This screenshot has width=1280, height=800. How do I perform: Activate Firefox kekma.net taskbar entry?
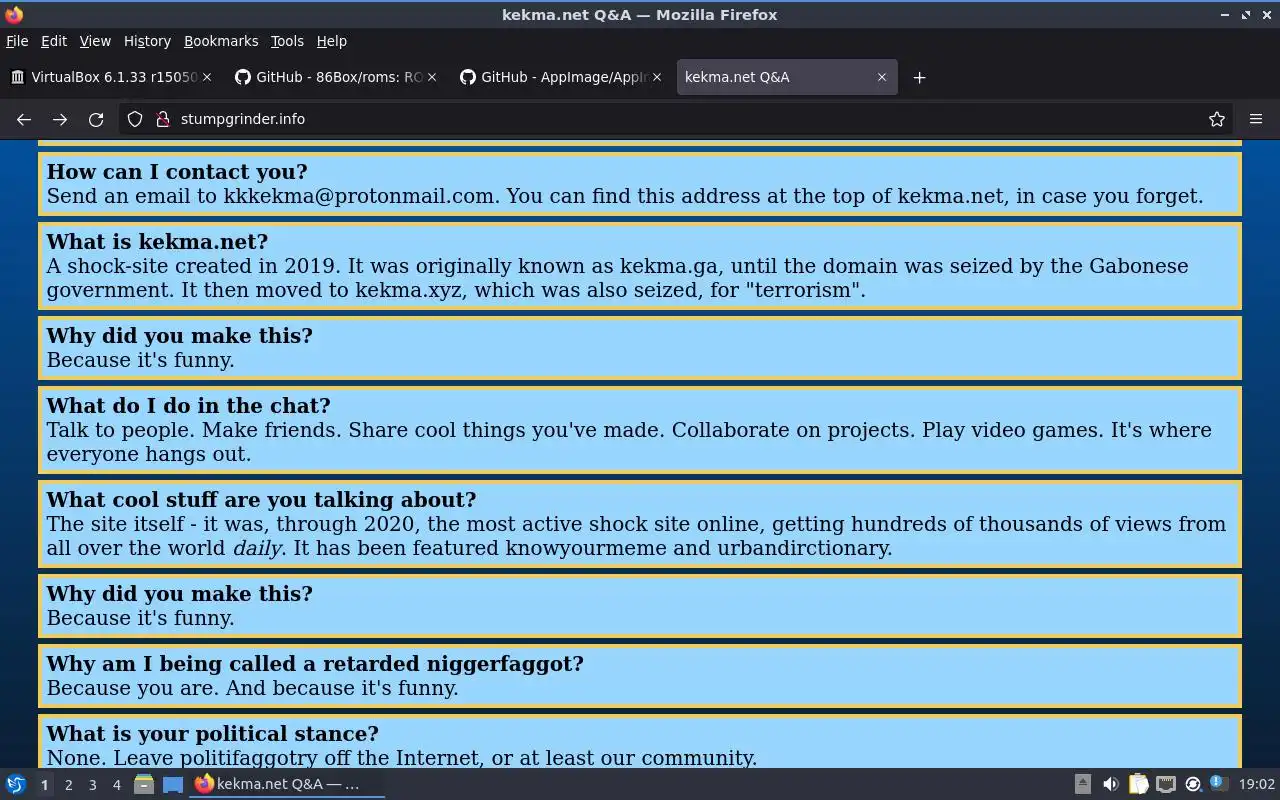pyautogui.click(x=289, y=784)
